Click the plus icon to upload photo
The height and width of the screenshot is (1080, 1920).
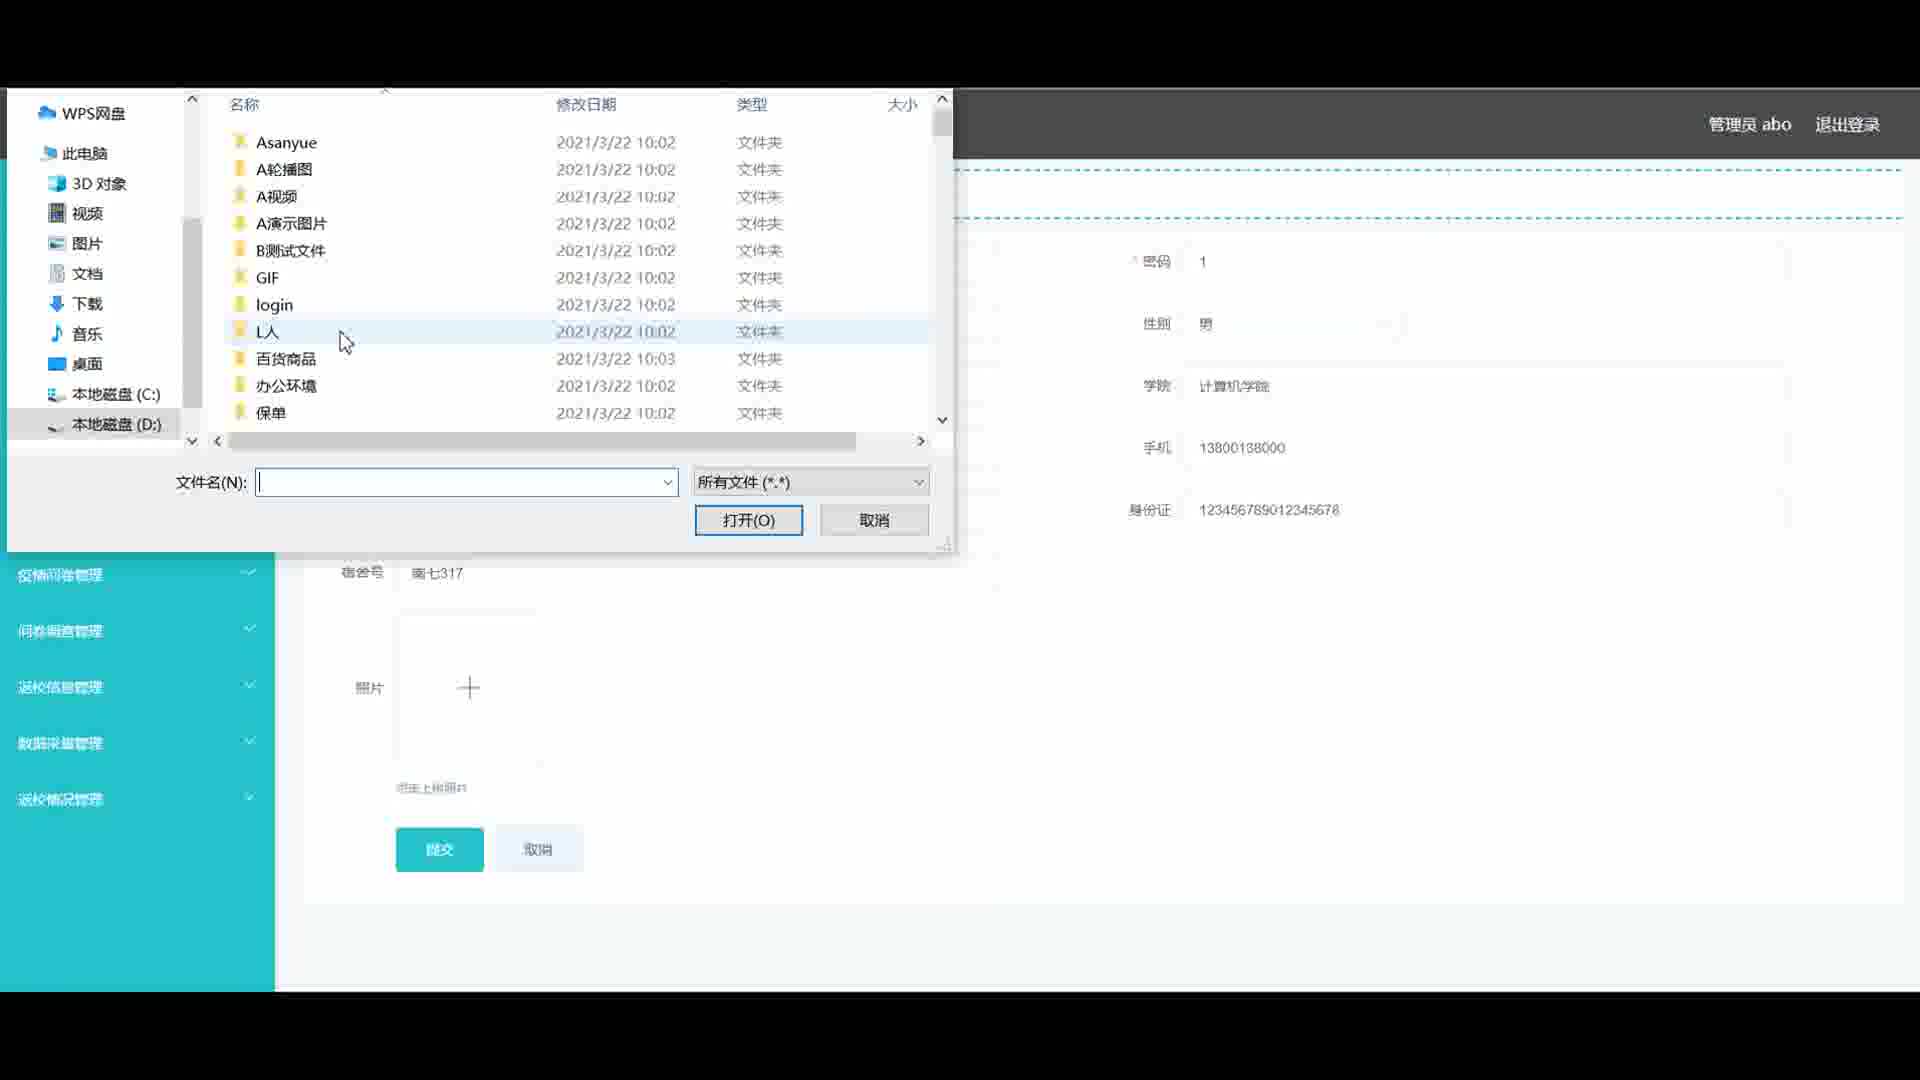click(x=468, y=687)
